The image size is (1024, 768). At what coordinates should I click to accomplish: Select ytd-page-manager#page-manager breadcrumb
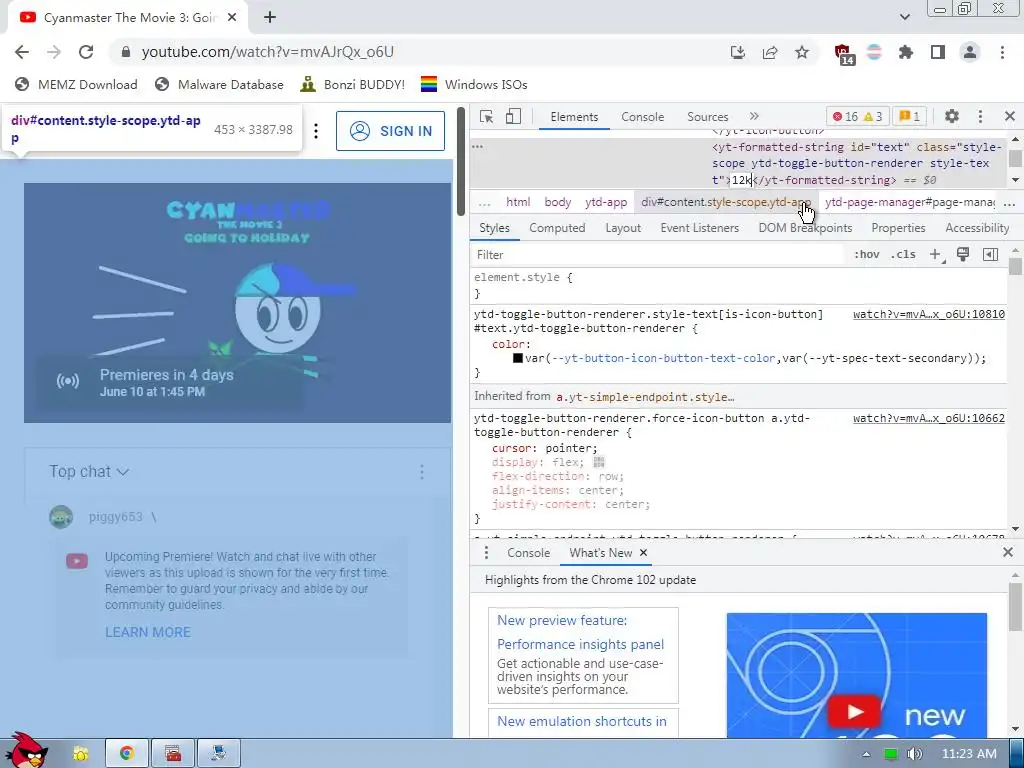point(910,202)
